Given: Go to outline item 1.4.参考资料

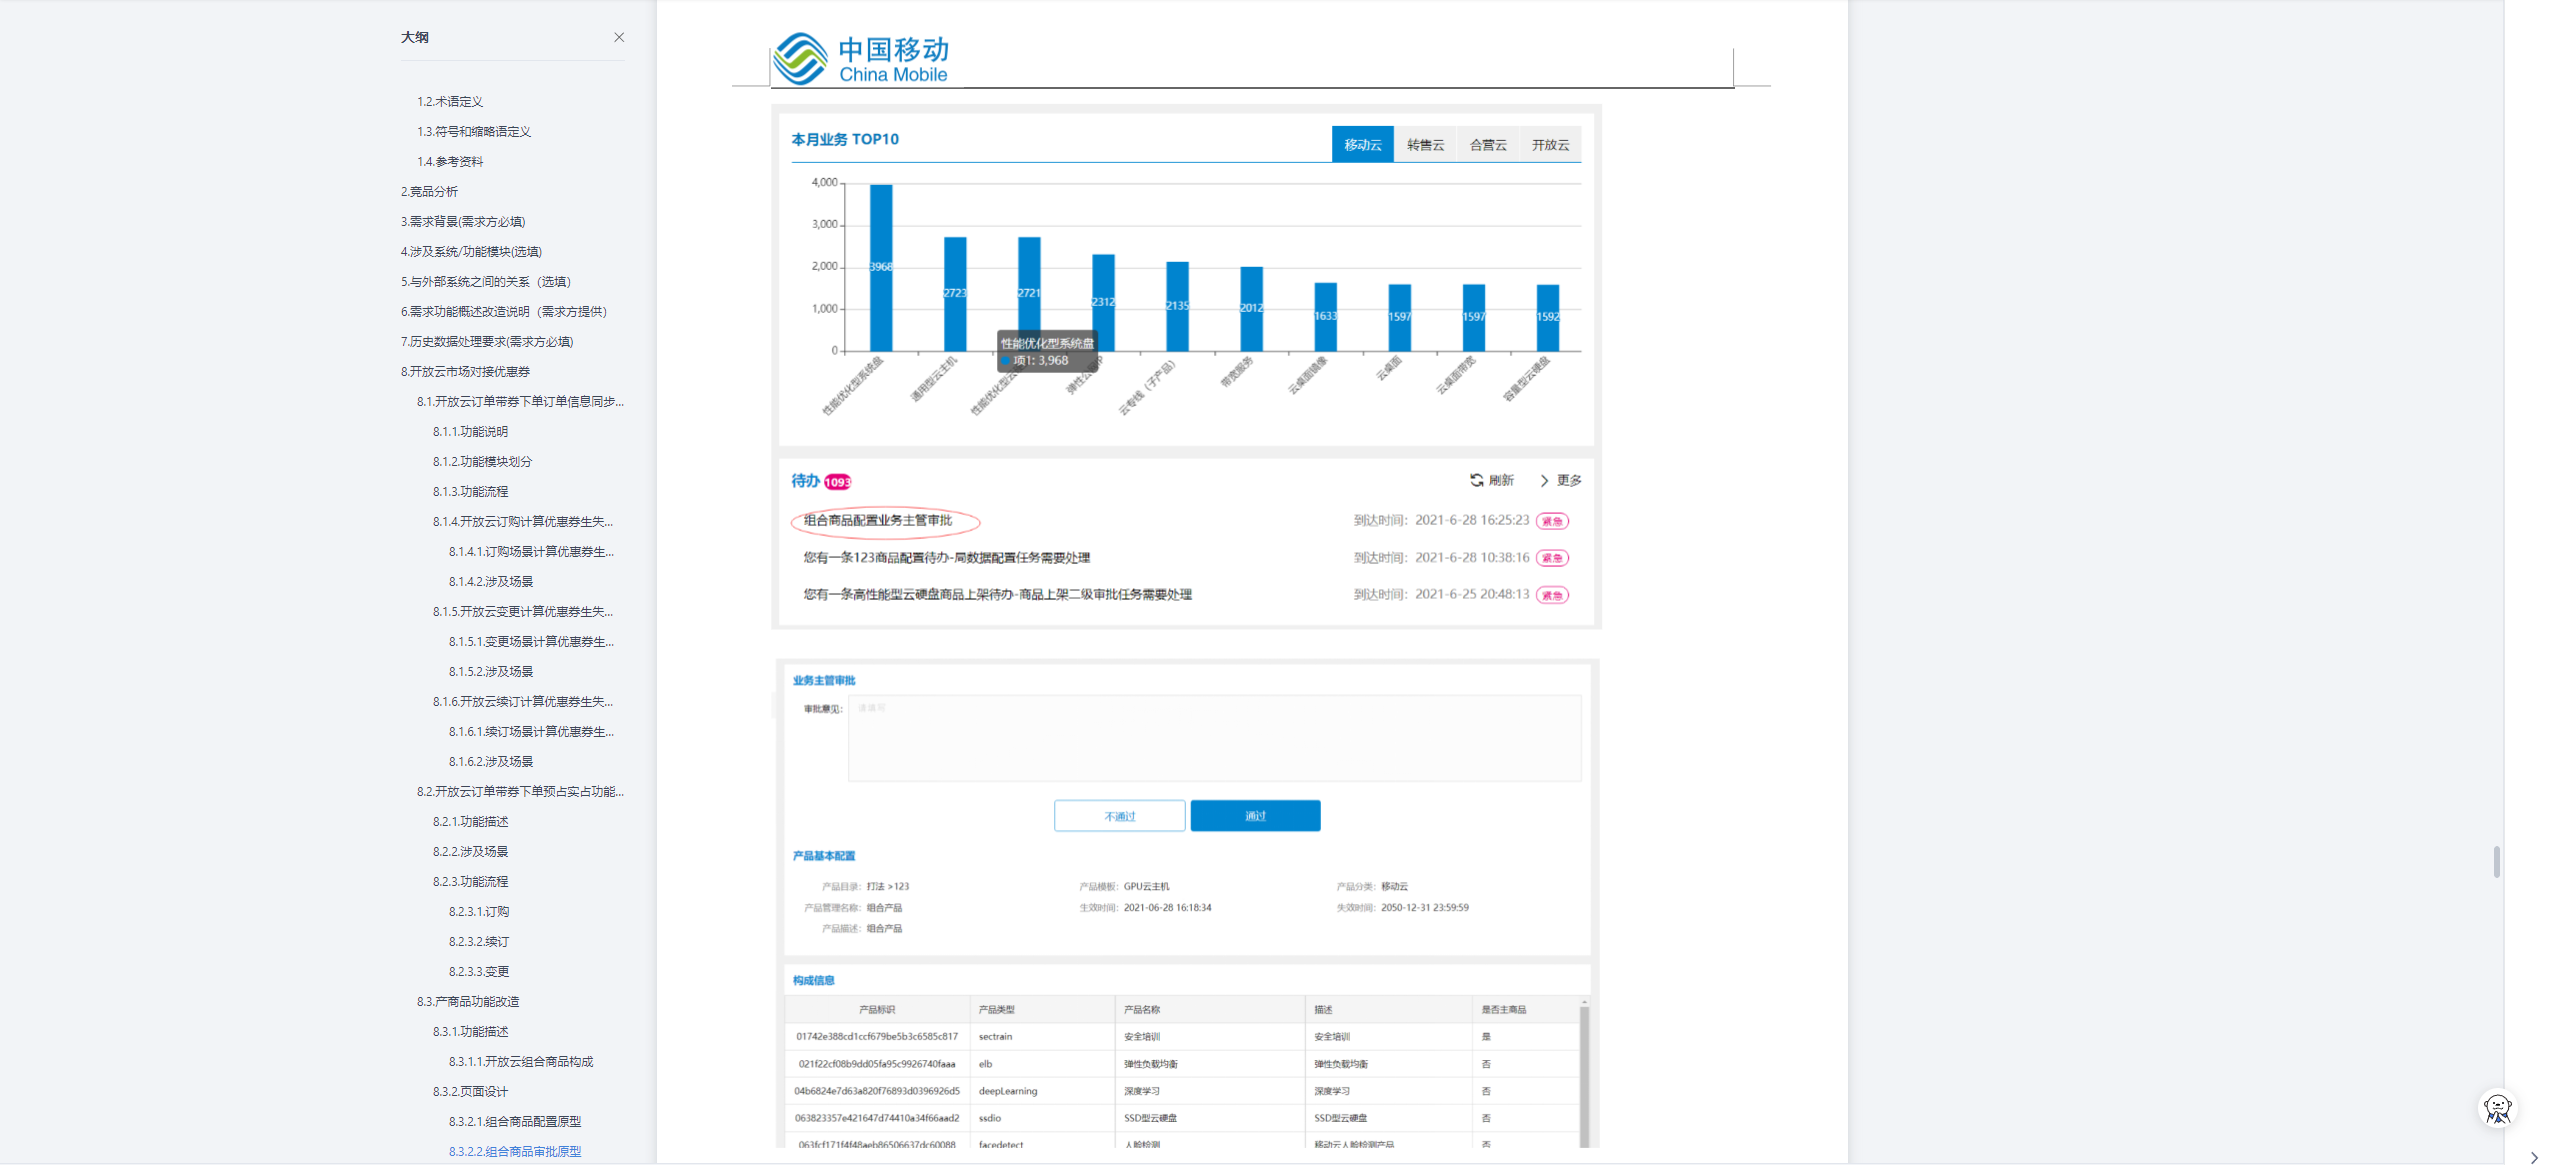Looking at the screenshot, I should click(450, 161).
